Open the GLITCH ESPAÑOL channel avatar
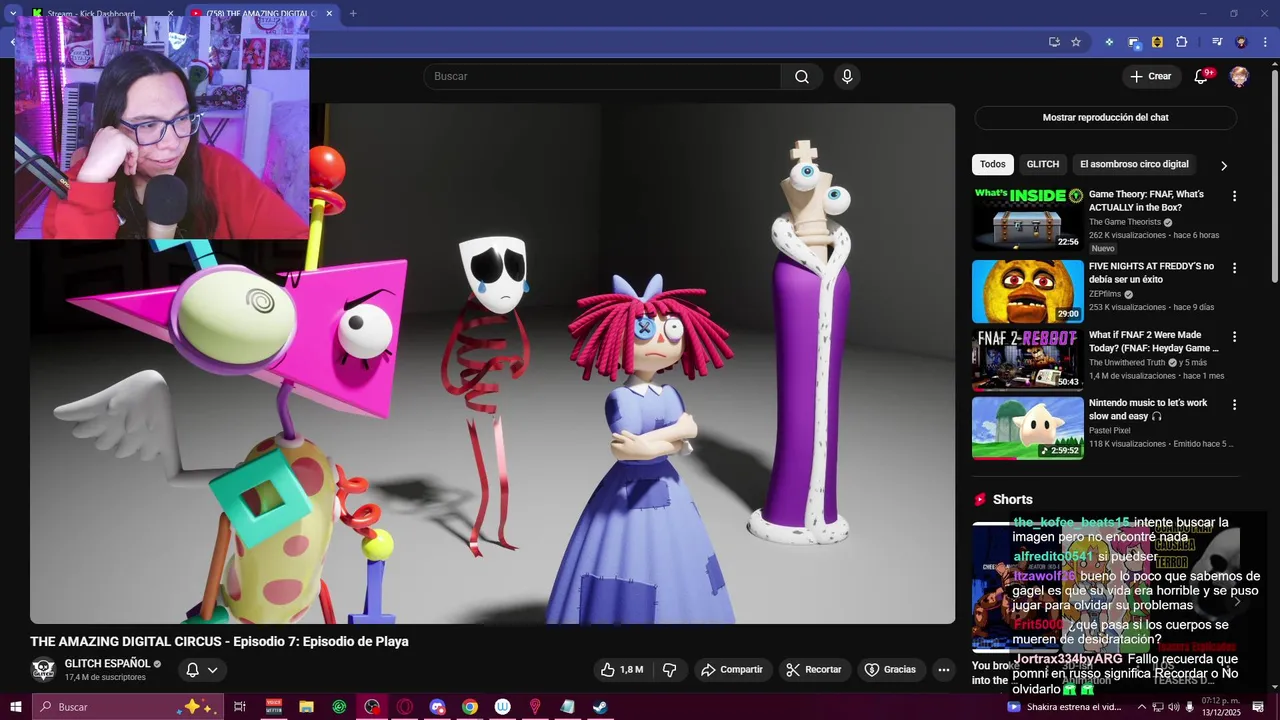The height and width of the screenshot is (720, 1280). pos(44,670)
